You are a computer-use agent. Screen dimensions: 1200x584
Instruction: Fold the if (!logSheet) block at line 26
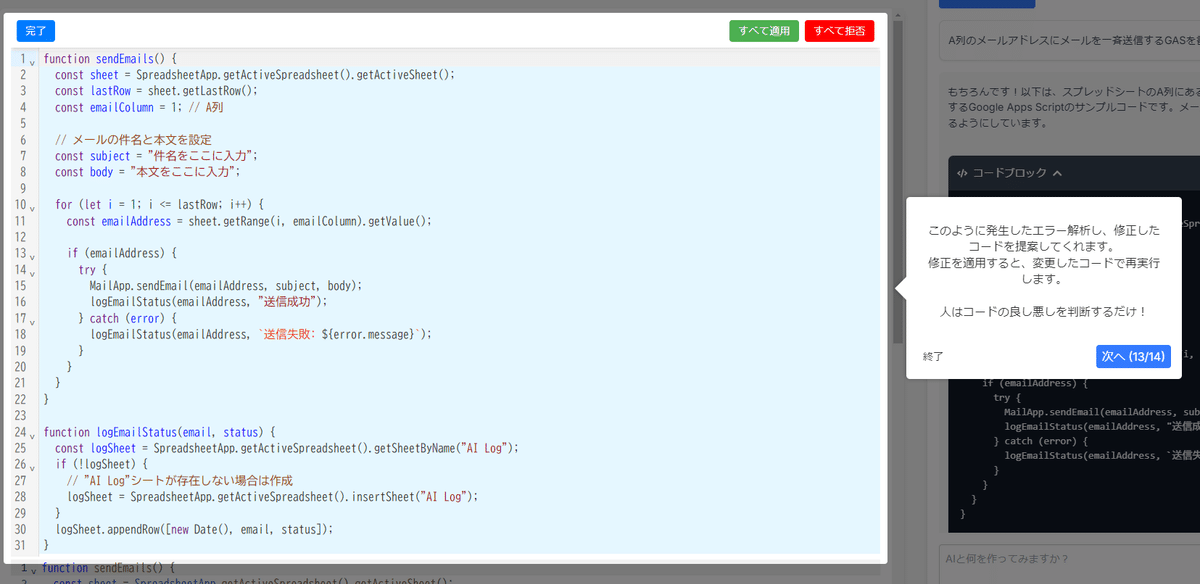coord(33,466)
